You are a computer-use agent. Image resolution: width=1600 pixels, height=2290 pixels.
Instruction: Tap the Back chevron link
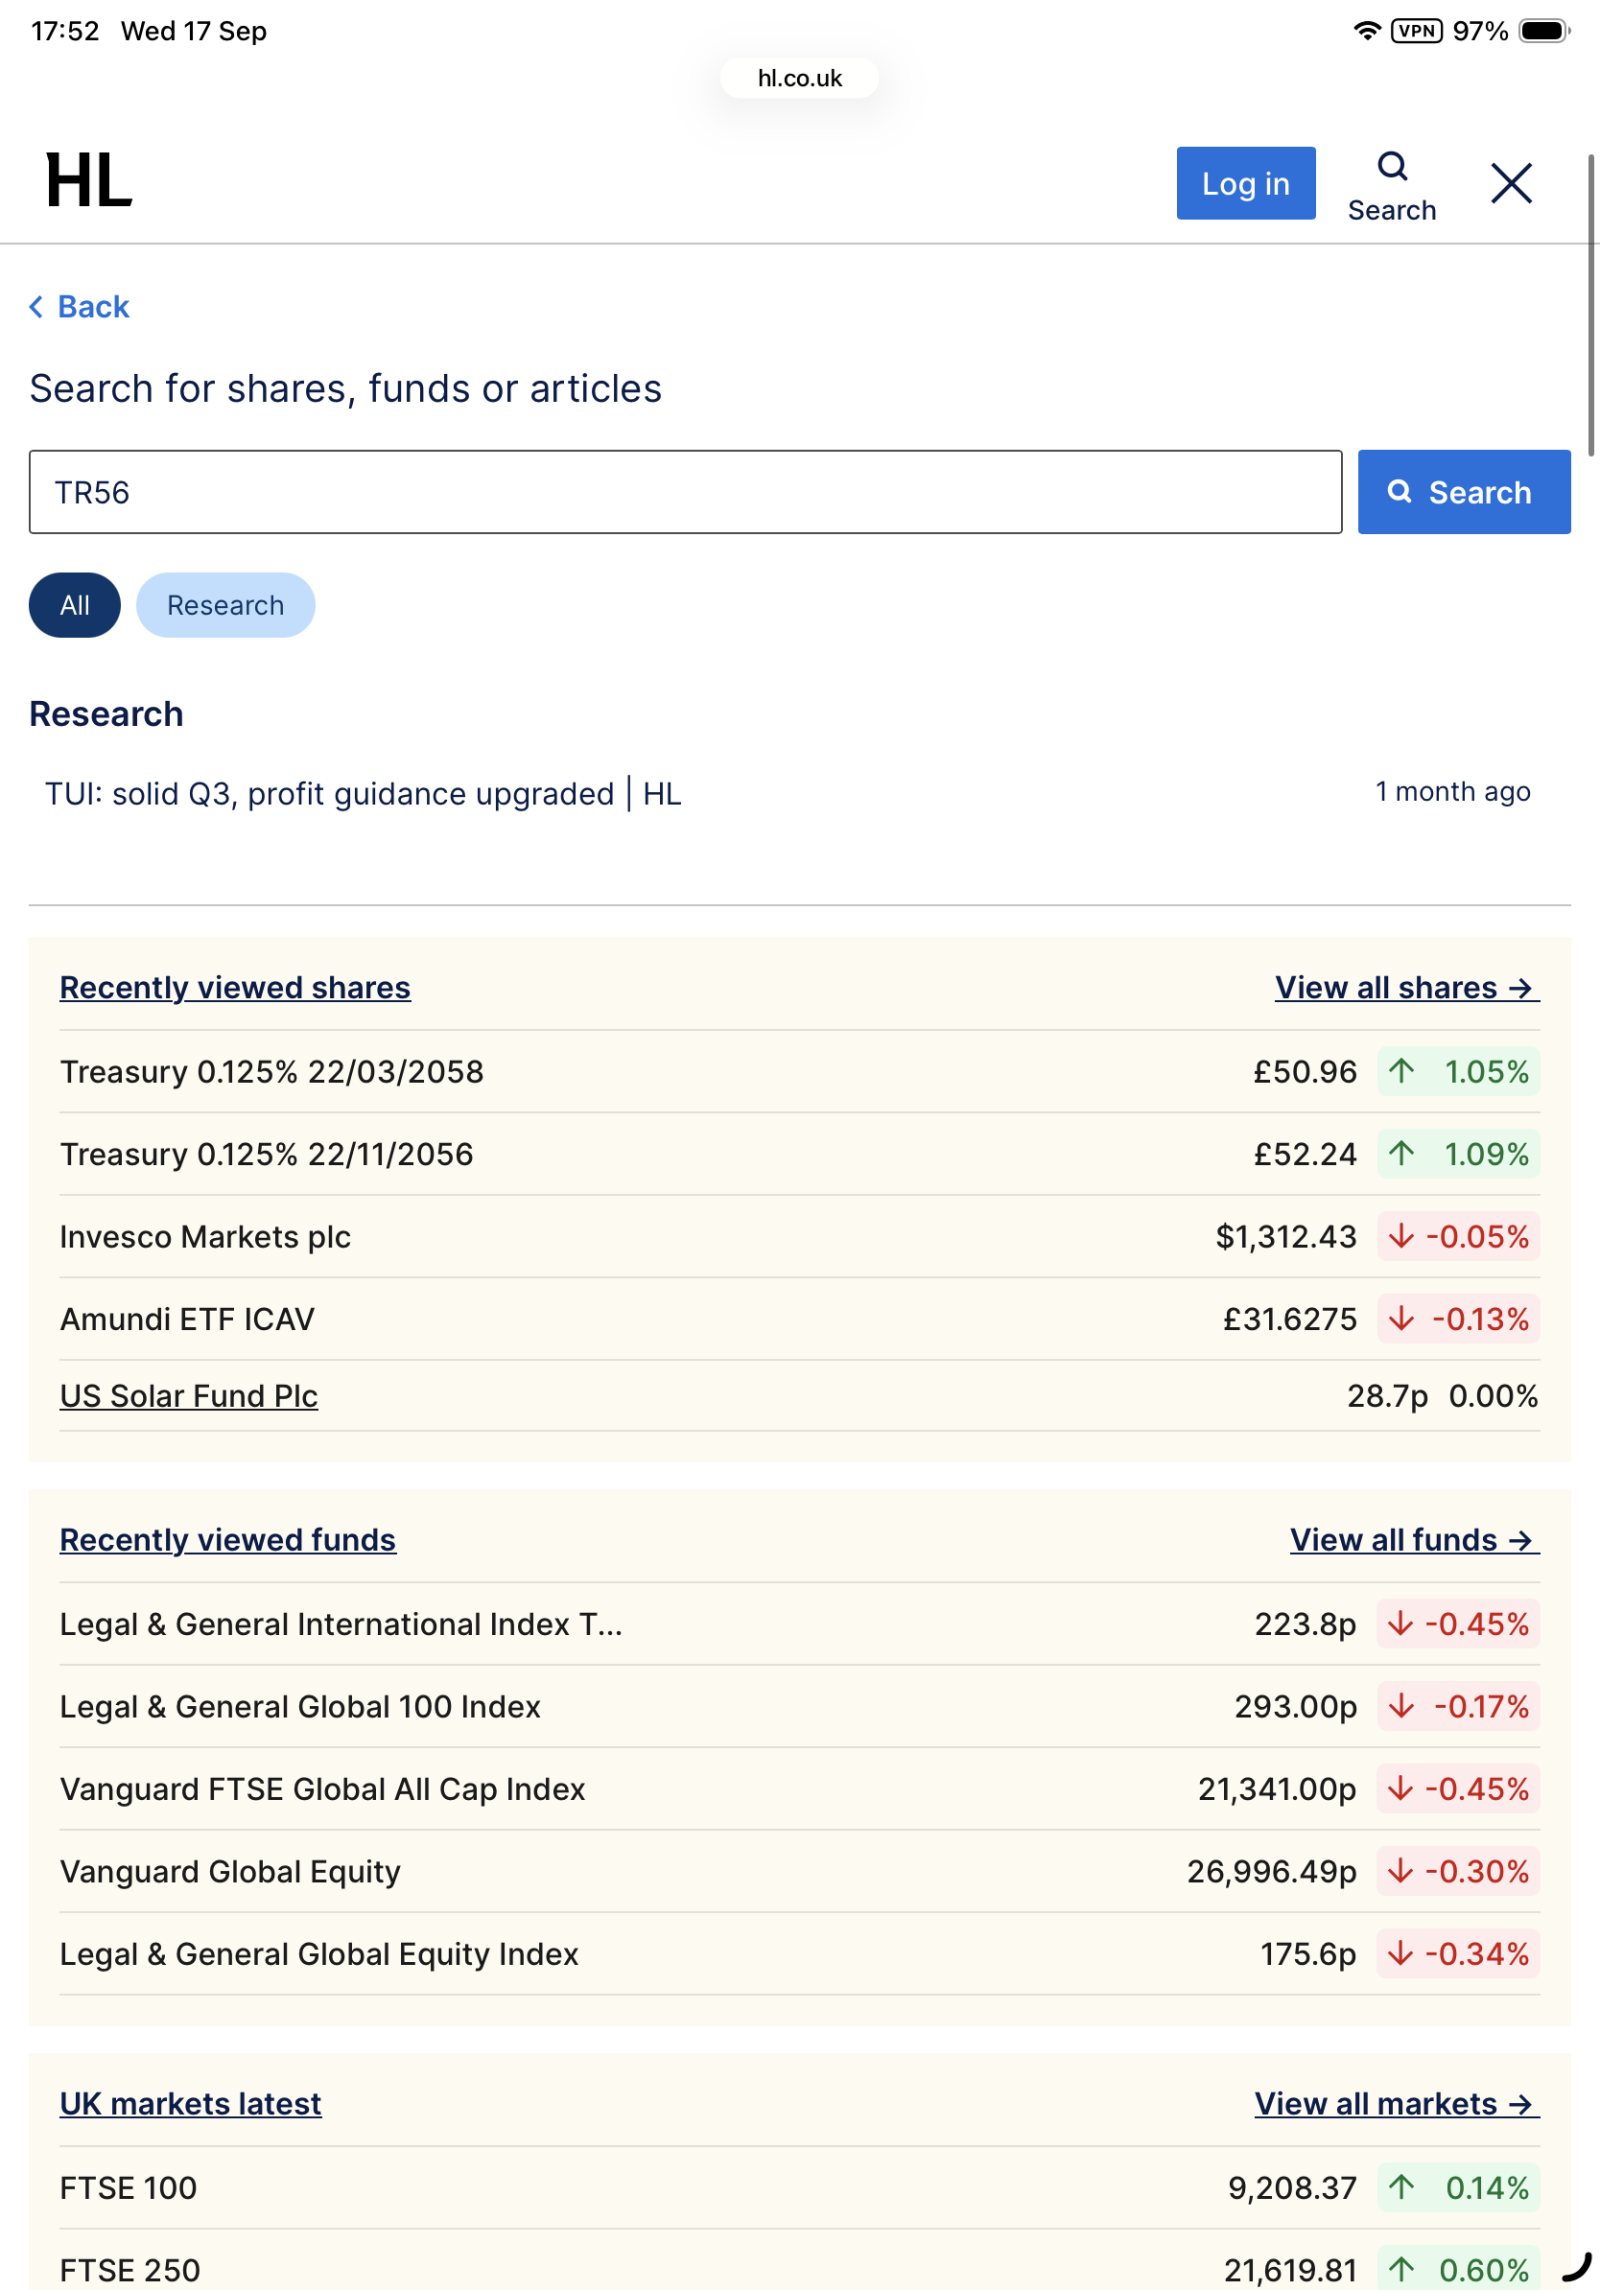coord(80,307)
